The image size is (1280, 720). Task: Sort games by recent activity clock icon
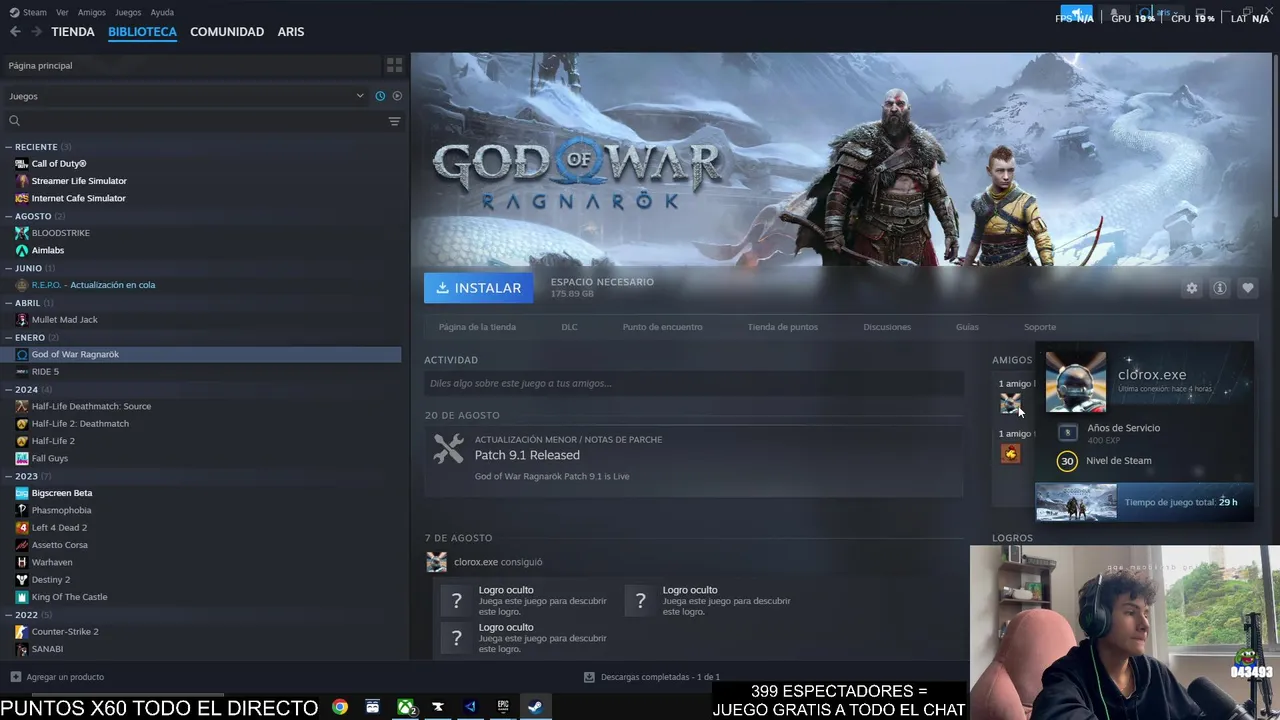click(380, 96)
